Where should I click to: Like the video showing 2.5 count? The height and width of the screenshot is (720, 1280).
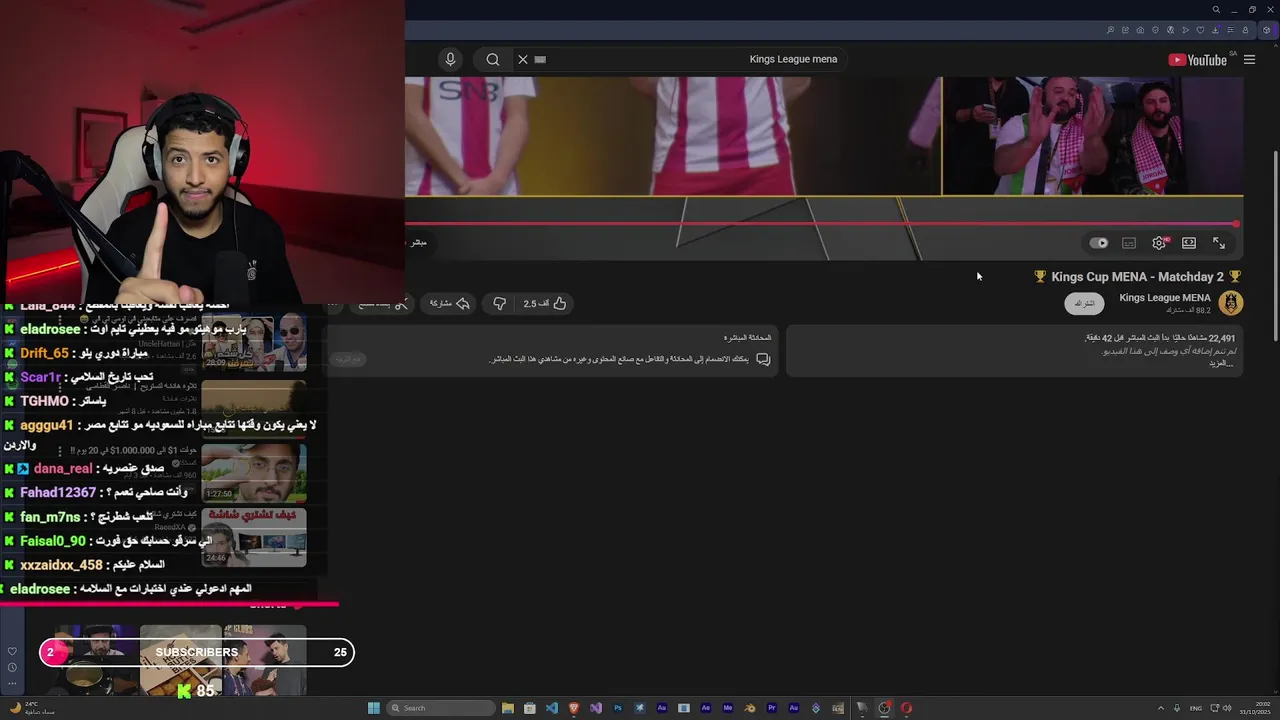click(546, 303)
